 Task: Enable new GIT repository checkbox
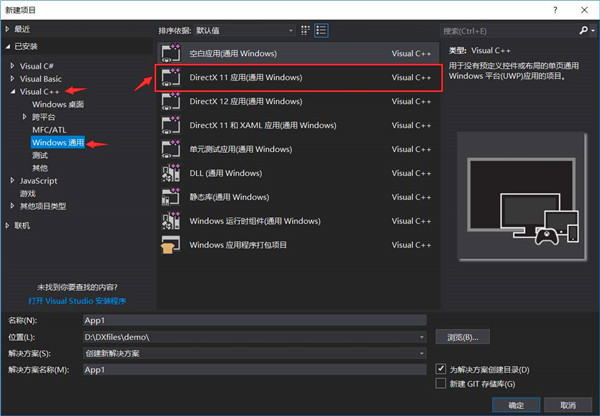pos(441,383)
